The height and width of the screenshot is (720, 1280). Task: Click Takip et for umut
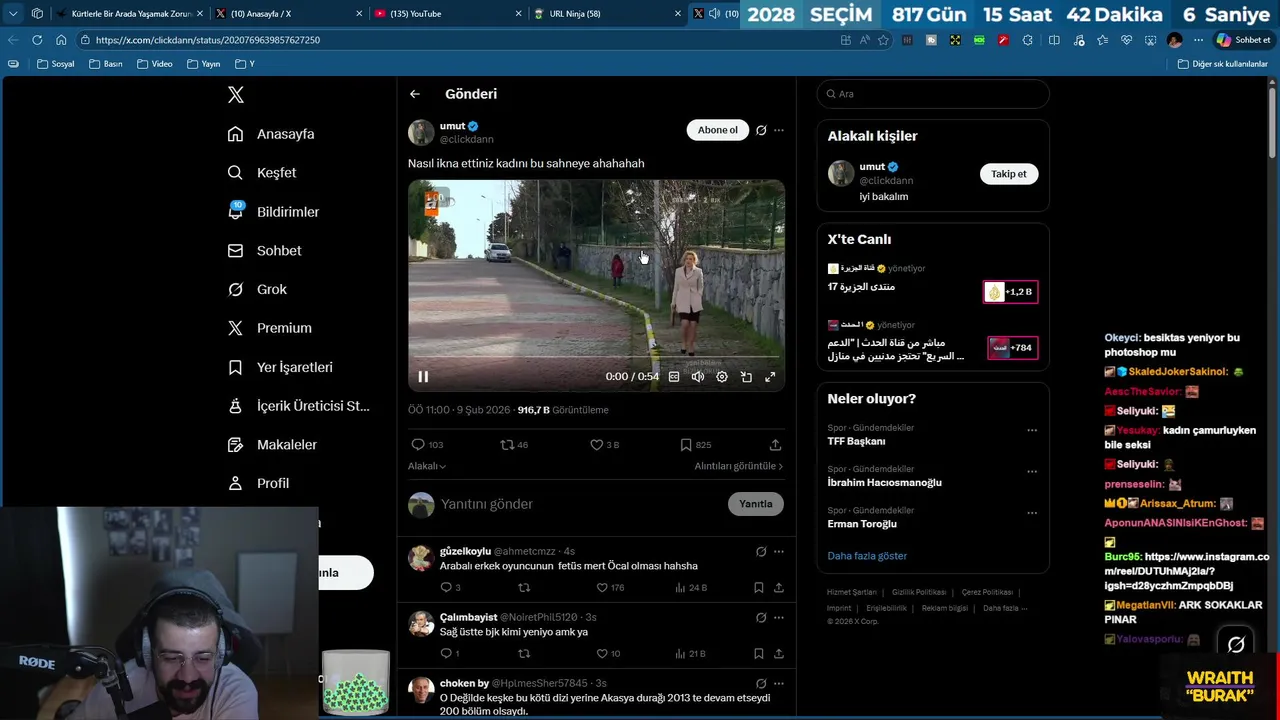1008,174
